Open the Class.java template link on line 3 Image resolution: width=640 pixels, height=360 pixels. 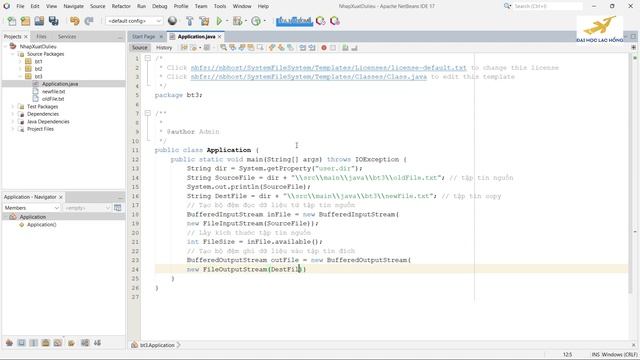[x=309, y=77]
